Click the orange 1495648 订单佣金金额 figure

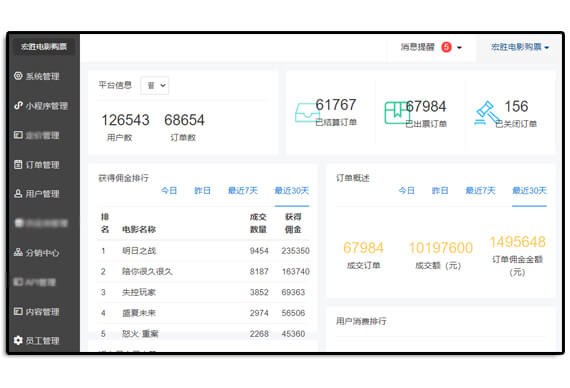[x=518, y=242]
